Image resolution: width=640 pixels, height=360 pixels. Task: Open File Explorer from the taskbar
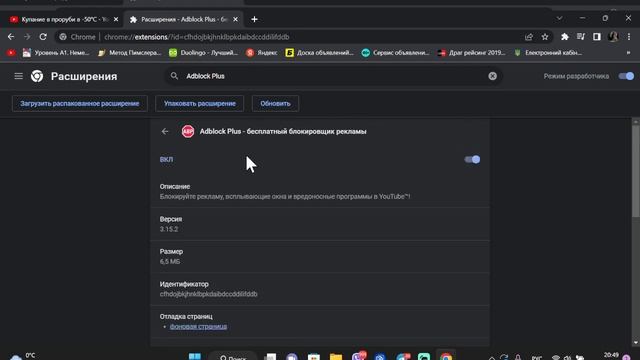click(x=336, y=357)
